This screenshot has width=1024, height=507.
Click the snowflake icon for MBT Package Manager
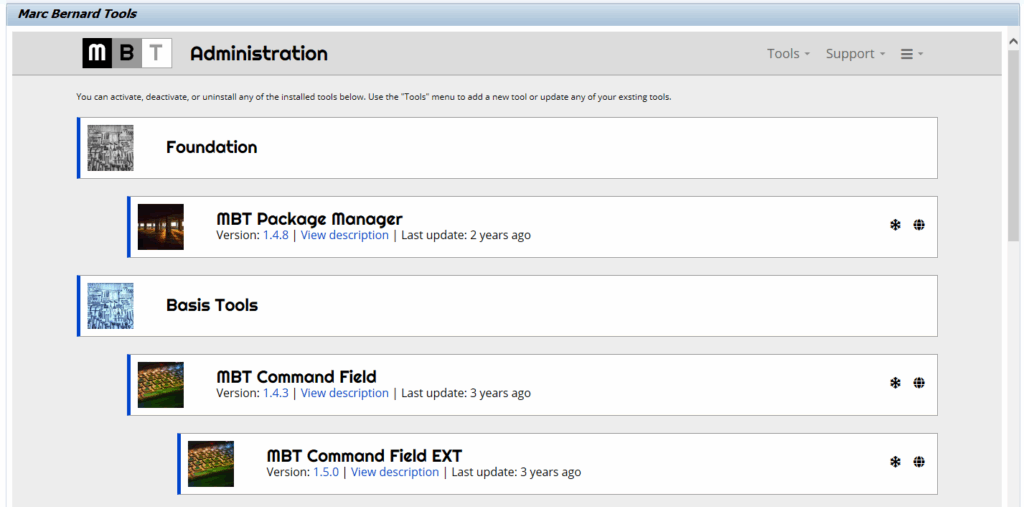[895, 225]
